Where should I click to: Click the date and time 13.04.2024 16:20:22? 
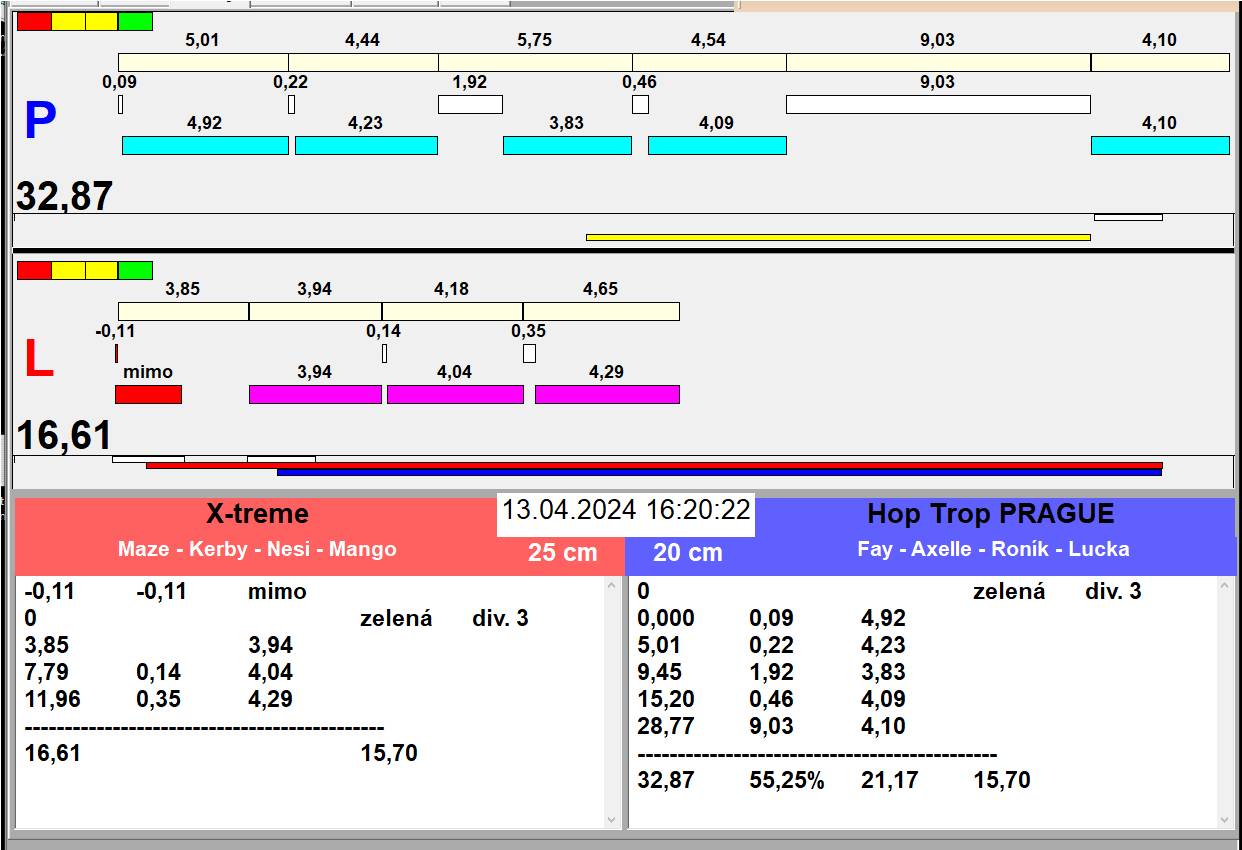point(626,510)
